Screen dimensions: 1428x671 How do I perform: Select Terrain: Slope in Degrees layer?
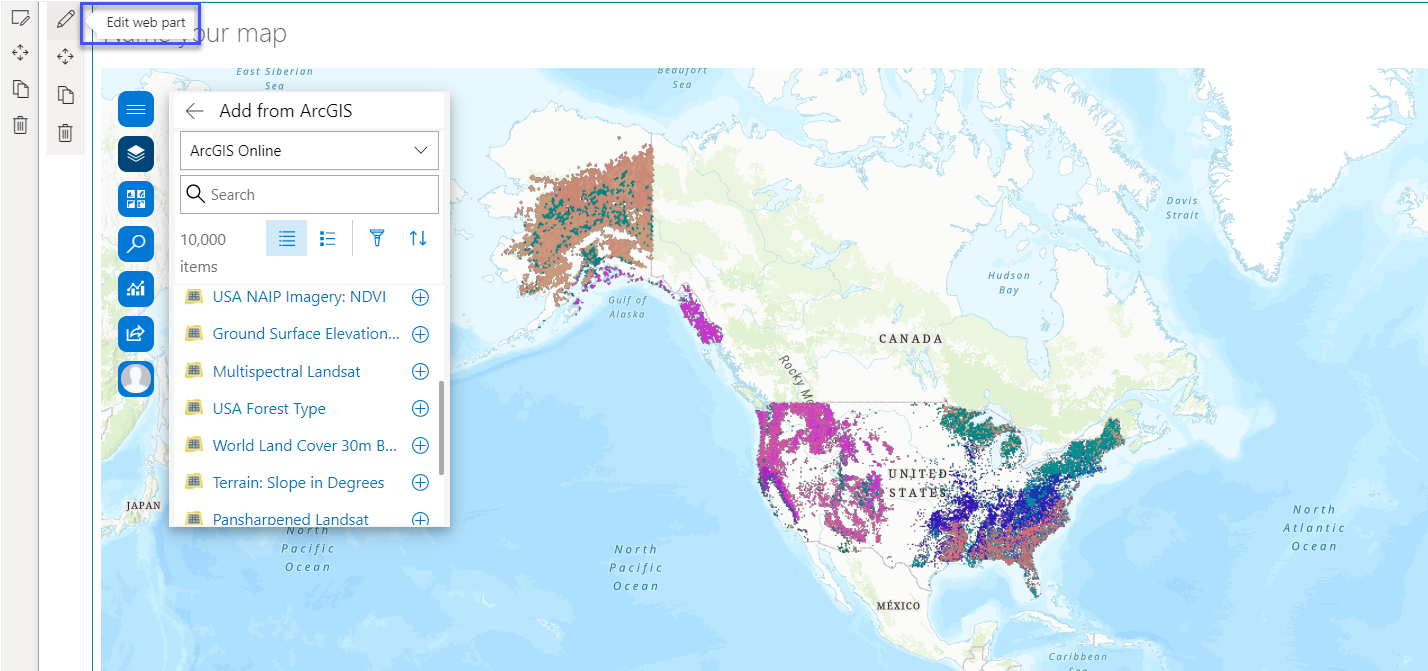click(298, 482)
